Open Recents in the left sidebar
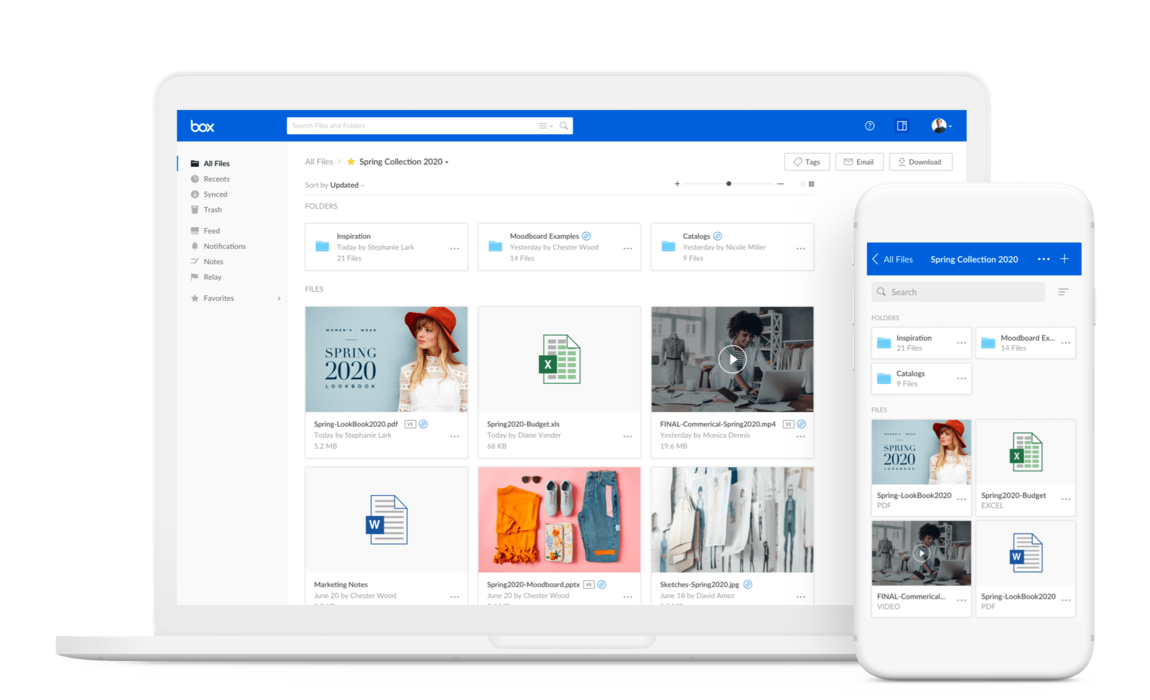Viewport: 1150px width, 700px height. pyautogui.click(x=216, y=179)
